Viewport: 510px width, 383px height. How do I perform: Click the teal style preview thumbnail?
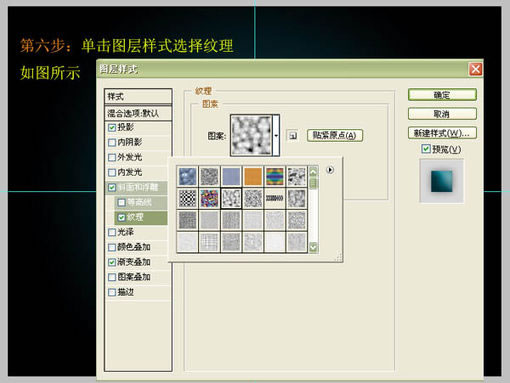pos(442,181)
